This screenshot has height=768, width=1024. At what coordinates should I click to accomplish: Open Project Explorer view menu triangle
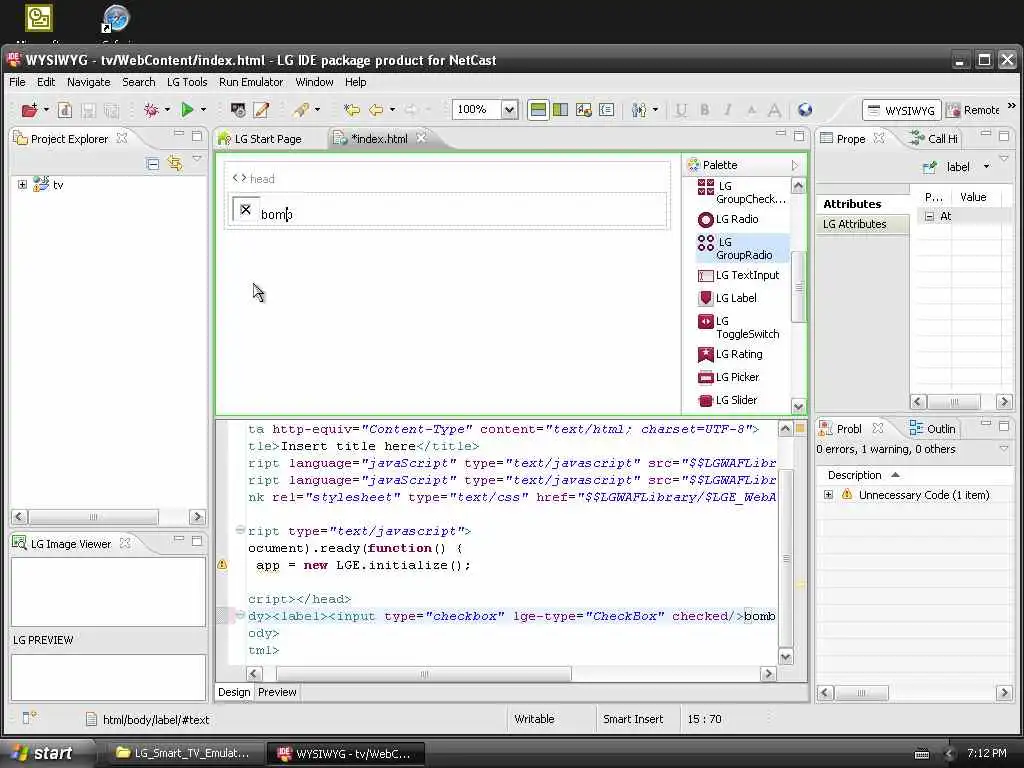coord(197,159)
